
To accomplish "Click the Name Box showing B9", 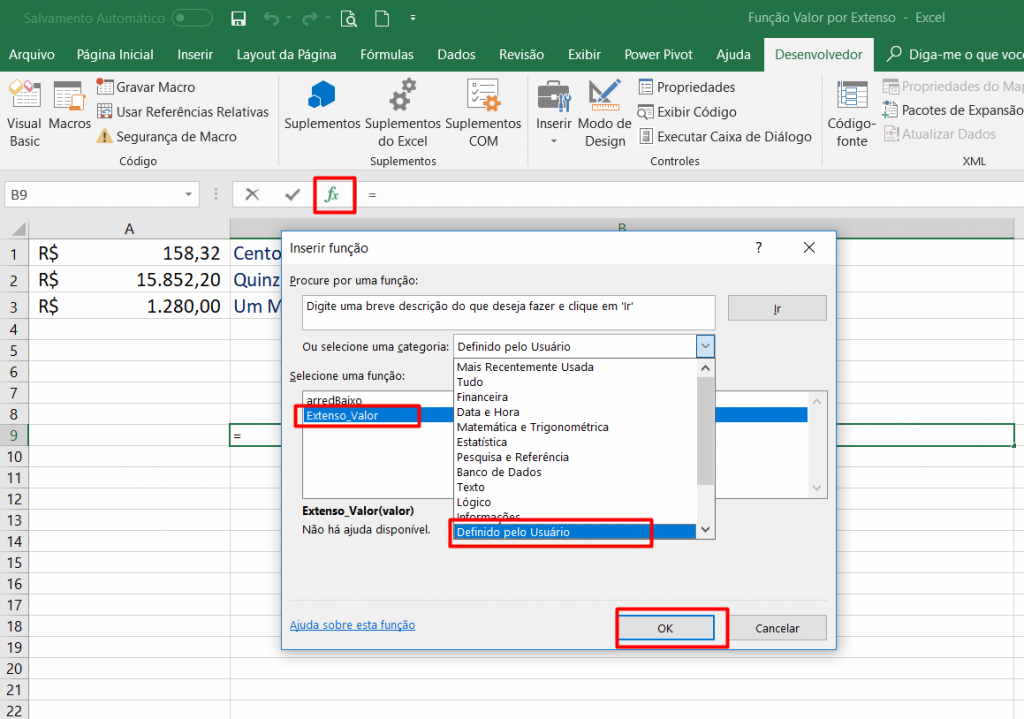I will tap(93, 195).
